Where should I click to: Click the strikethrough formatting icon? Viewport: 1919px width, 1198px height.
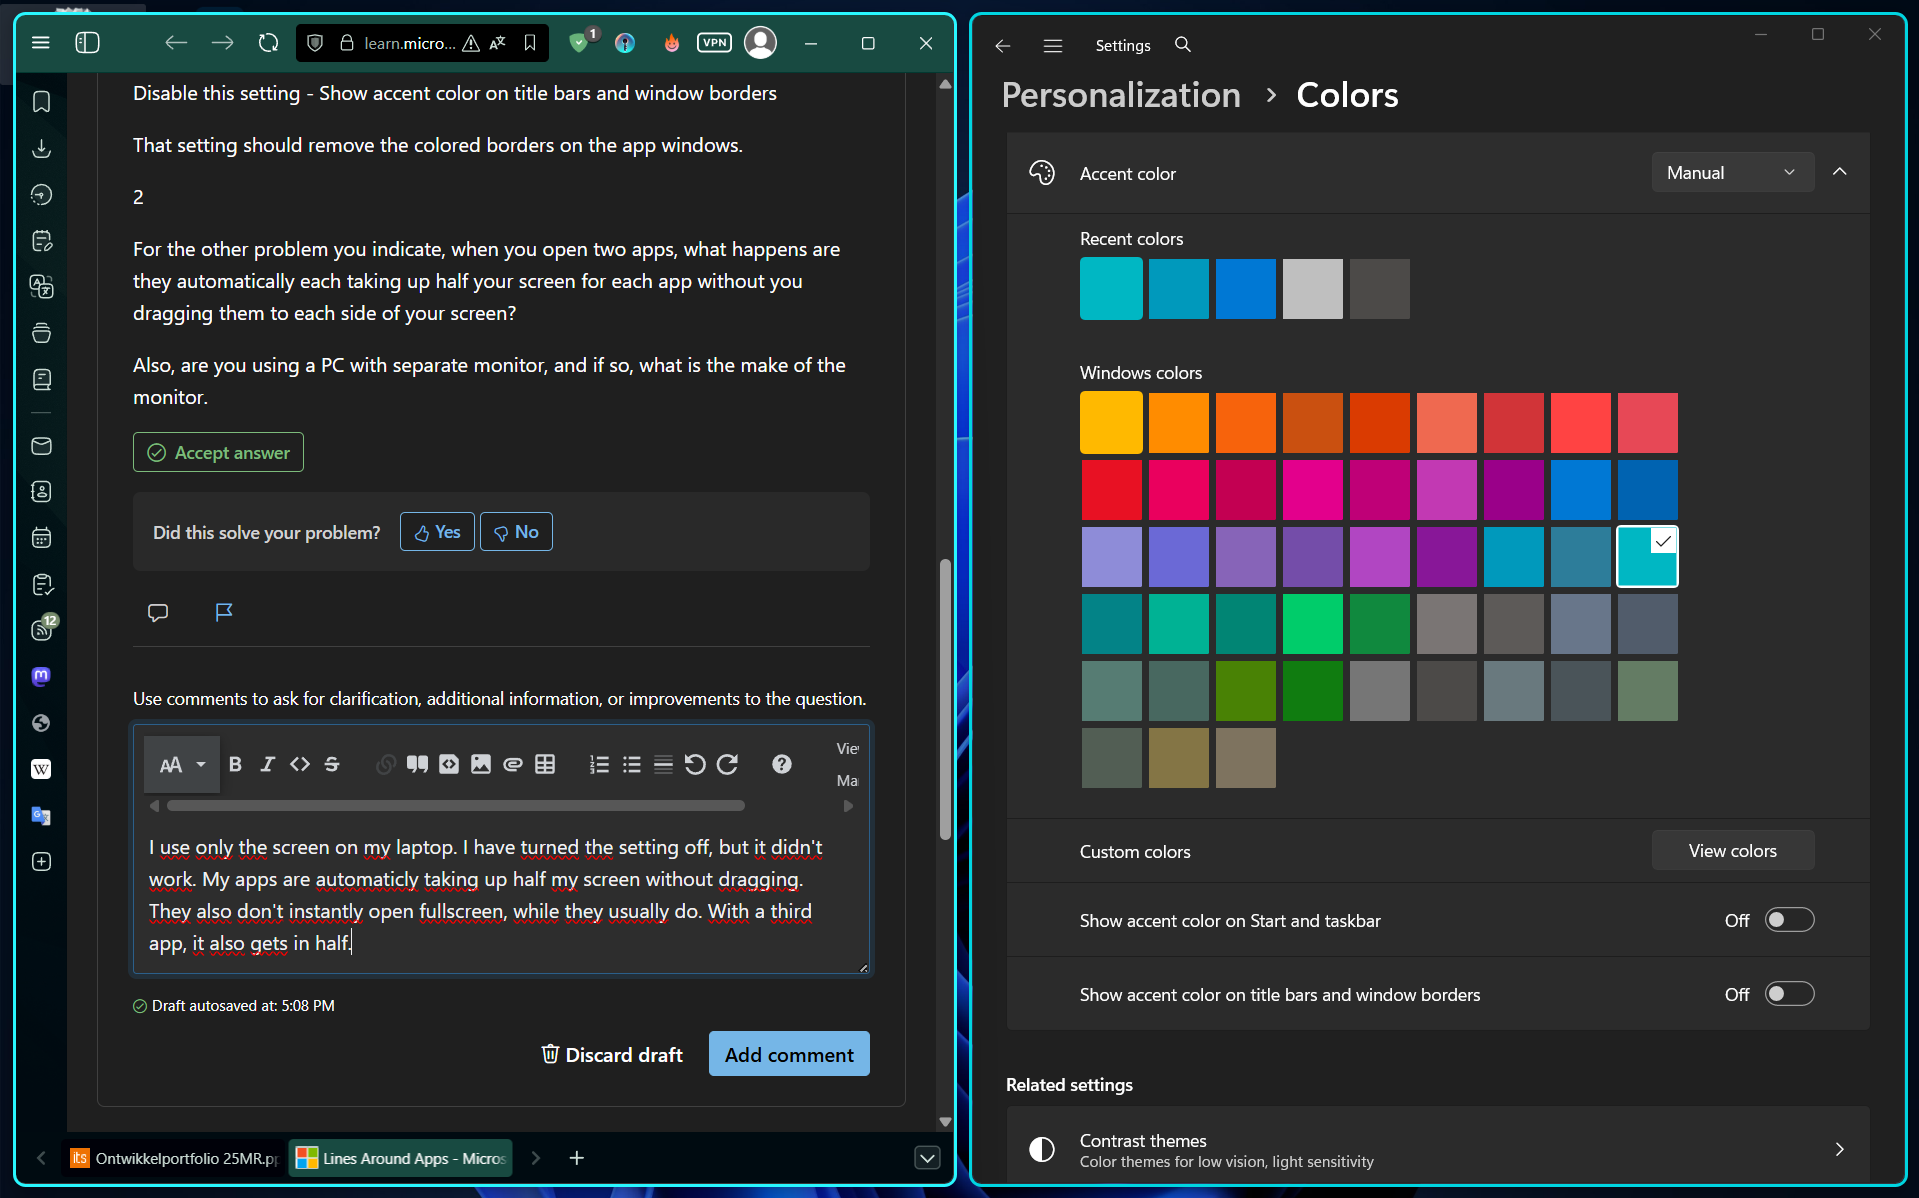click(332, 764)
